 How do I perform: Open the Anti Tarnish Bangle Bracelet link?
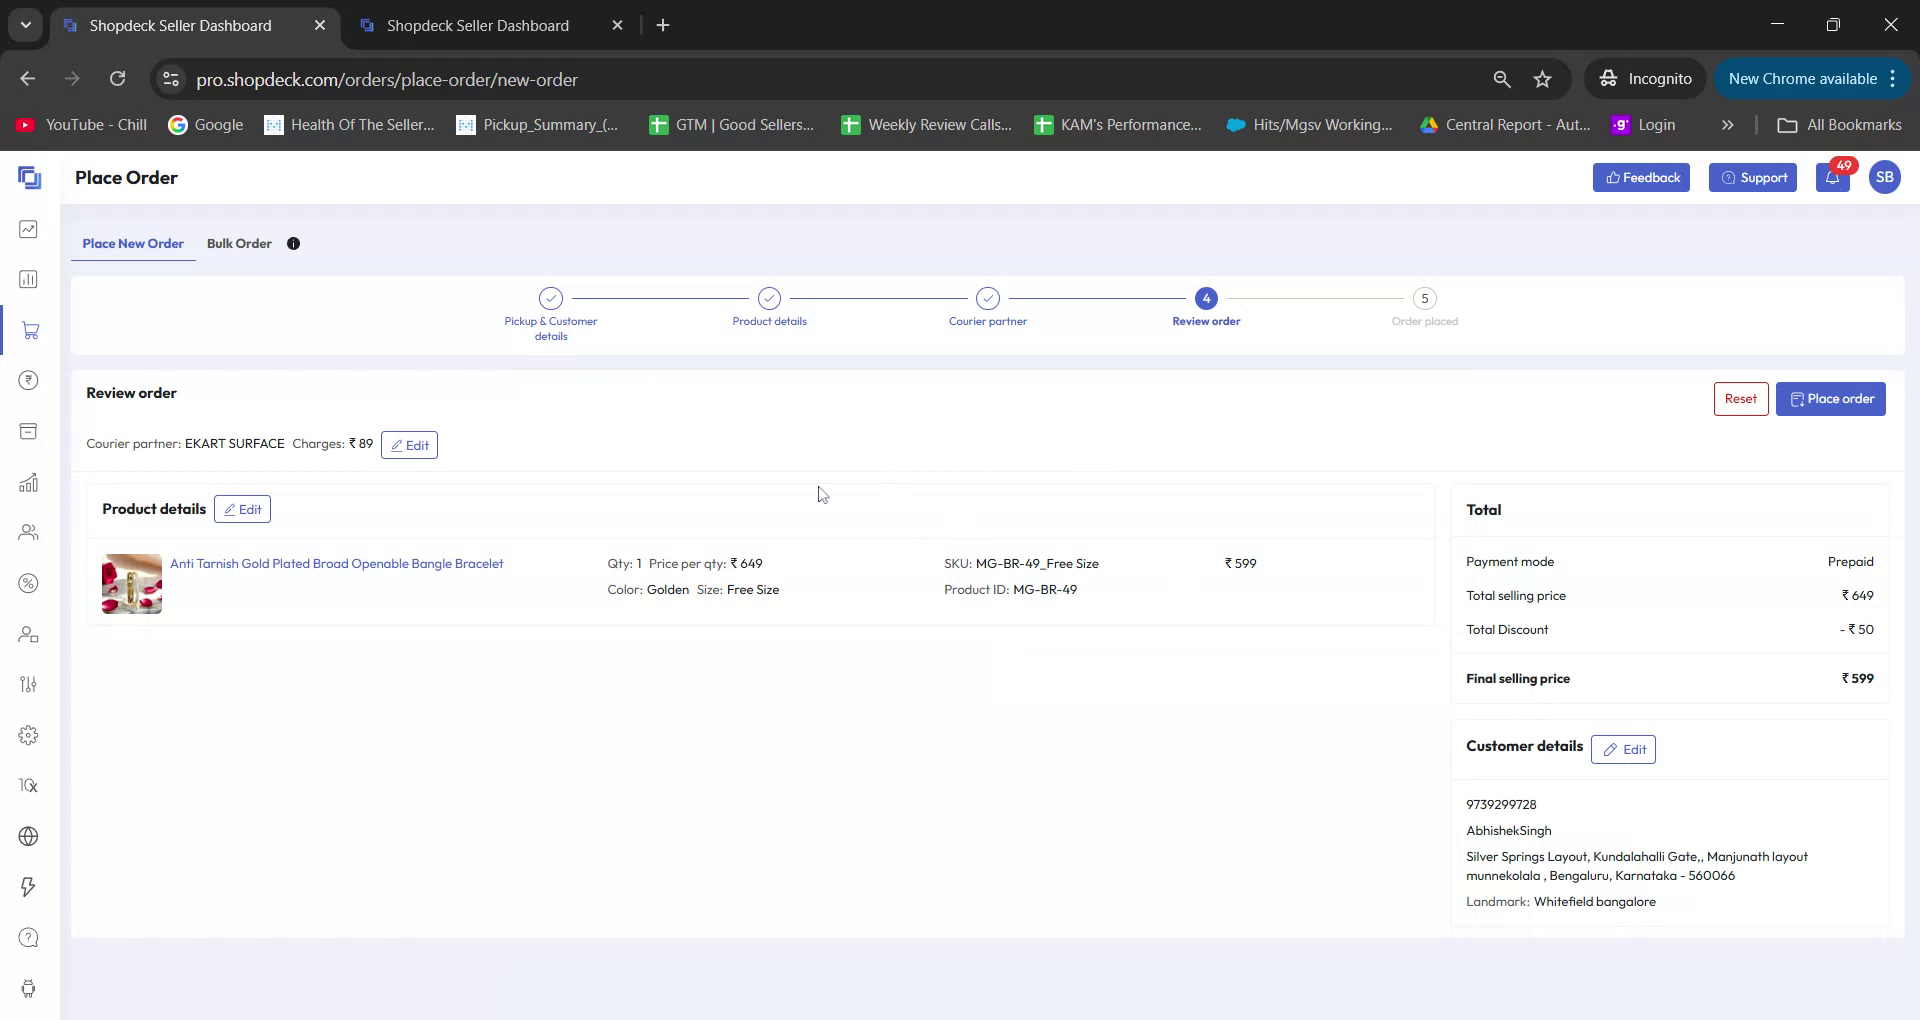336,563
